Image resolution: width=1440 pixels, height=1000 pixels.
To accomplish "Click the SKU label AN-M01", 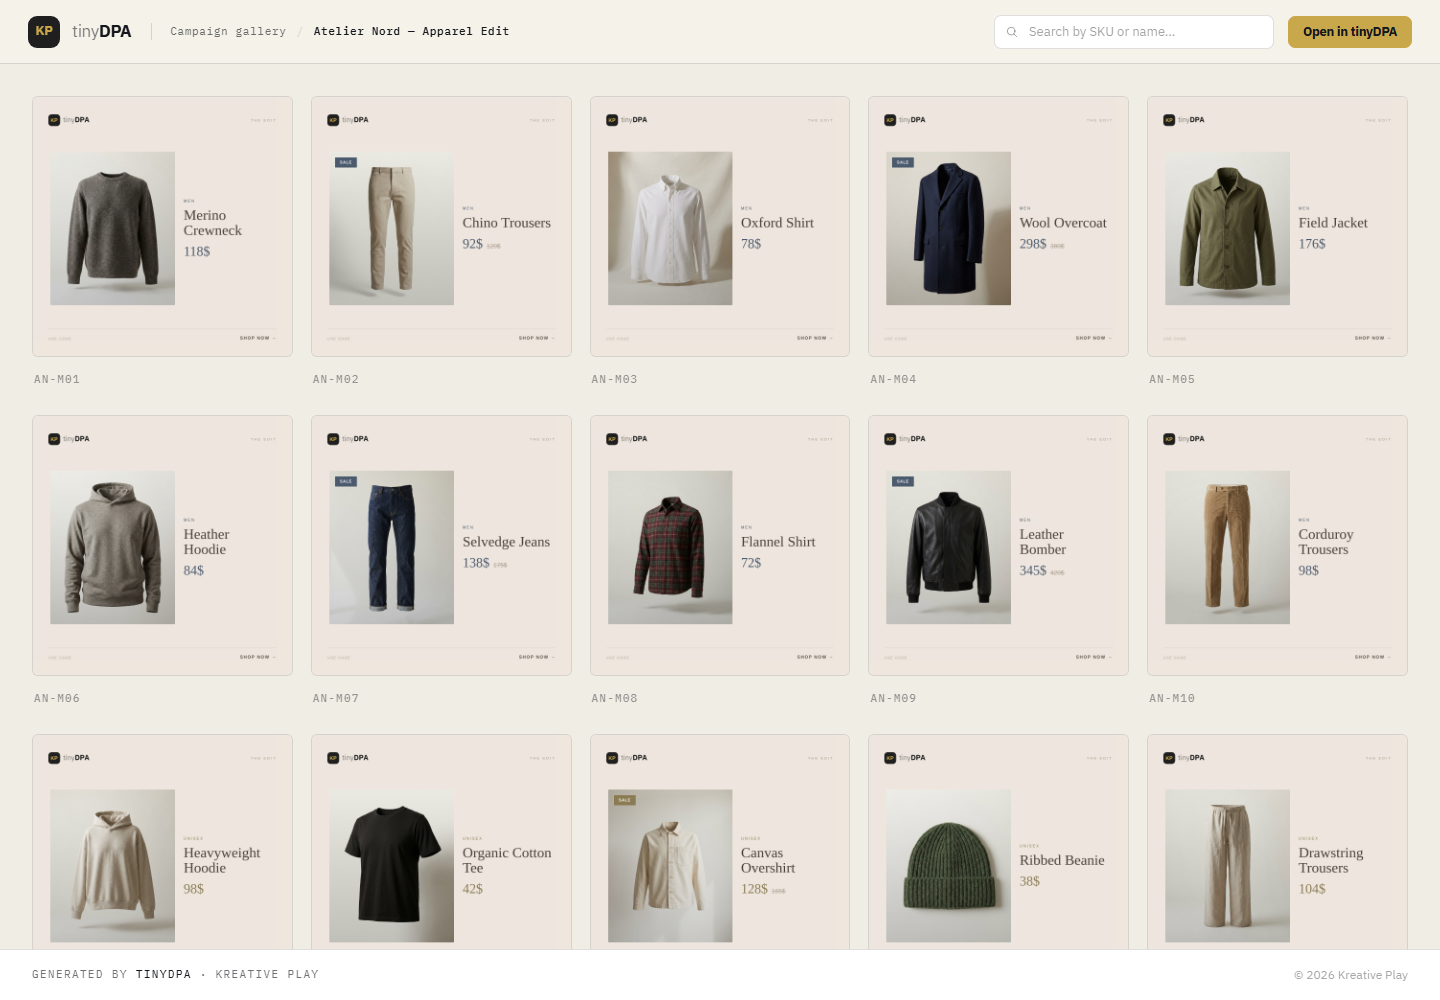I will 57,380.
